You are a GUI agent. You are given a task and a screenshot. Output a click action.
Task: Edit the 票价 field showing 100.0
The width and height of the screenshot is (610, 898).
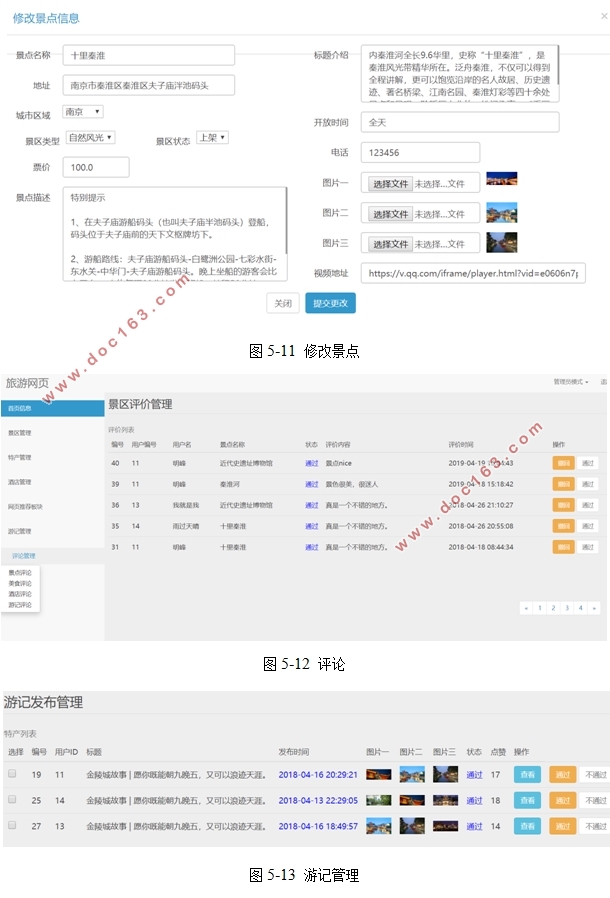coord(96,167)
